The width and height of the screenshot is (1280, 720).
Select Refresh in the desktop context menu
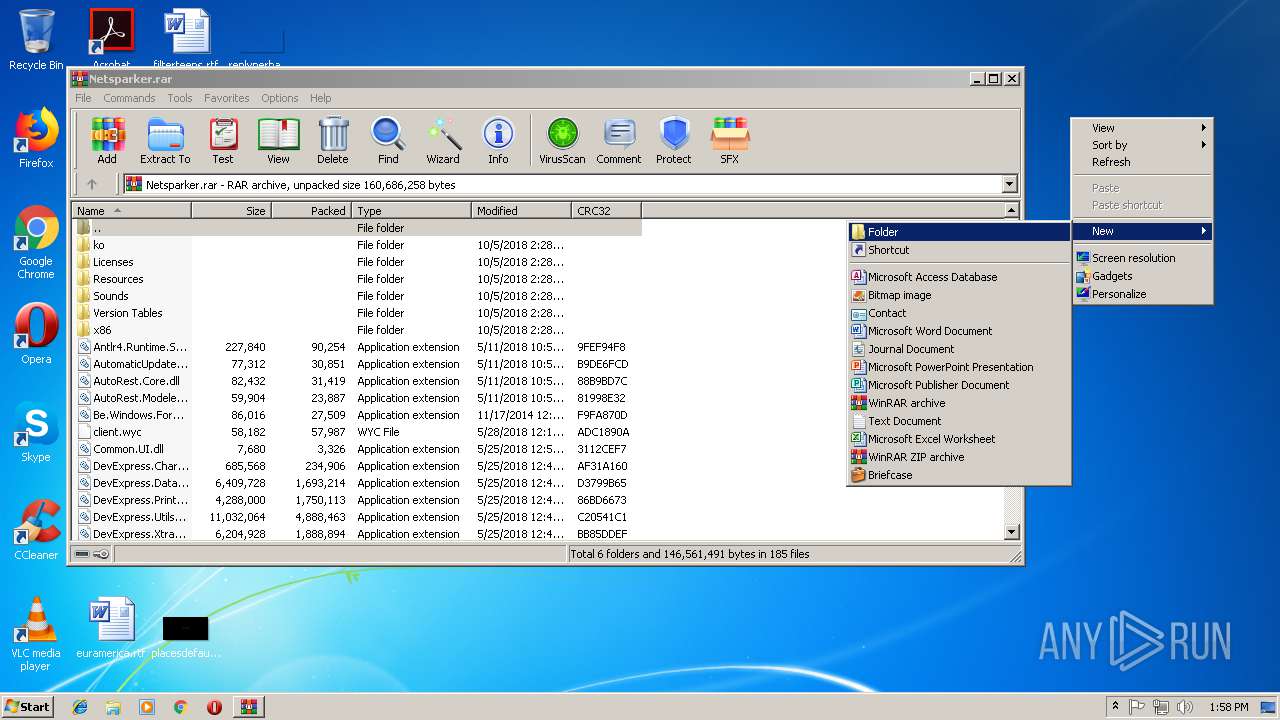coord(1142,162)
